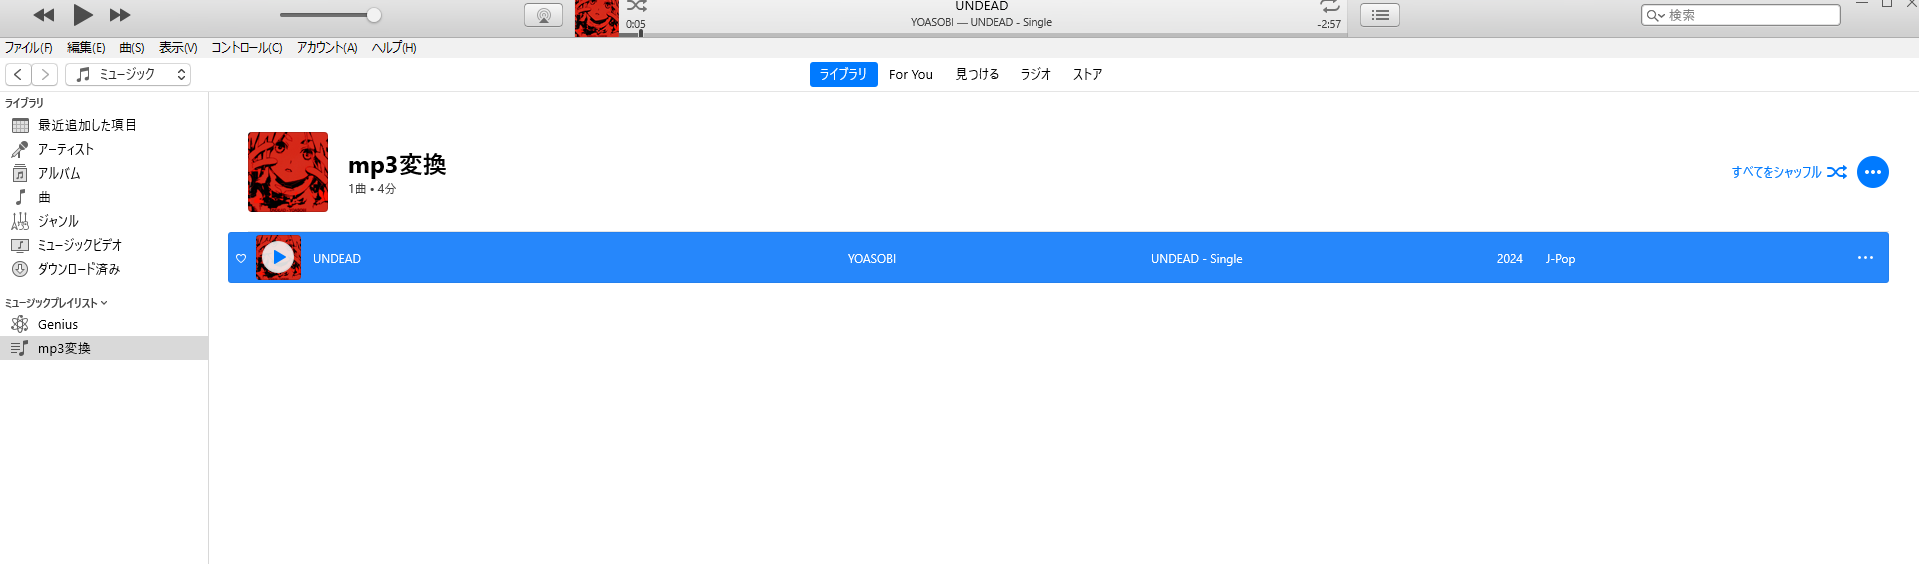The image size is (1919, 564).
Task: Skip forward to next track
Action: tap(120, 15)
